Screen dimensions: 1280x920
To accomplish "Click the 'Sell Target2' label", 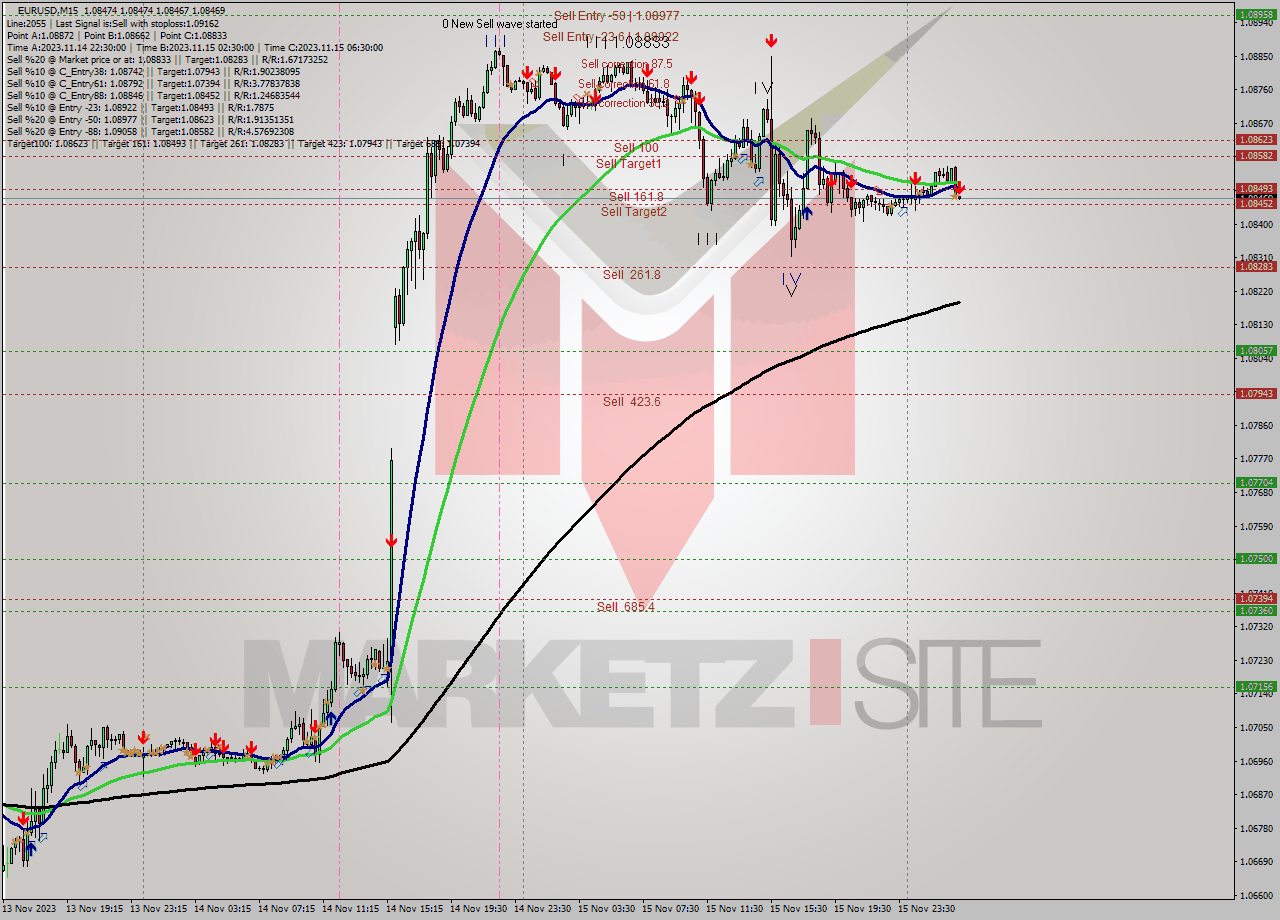I will tap(633, 211).
